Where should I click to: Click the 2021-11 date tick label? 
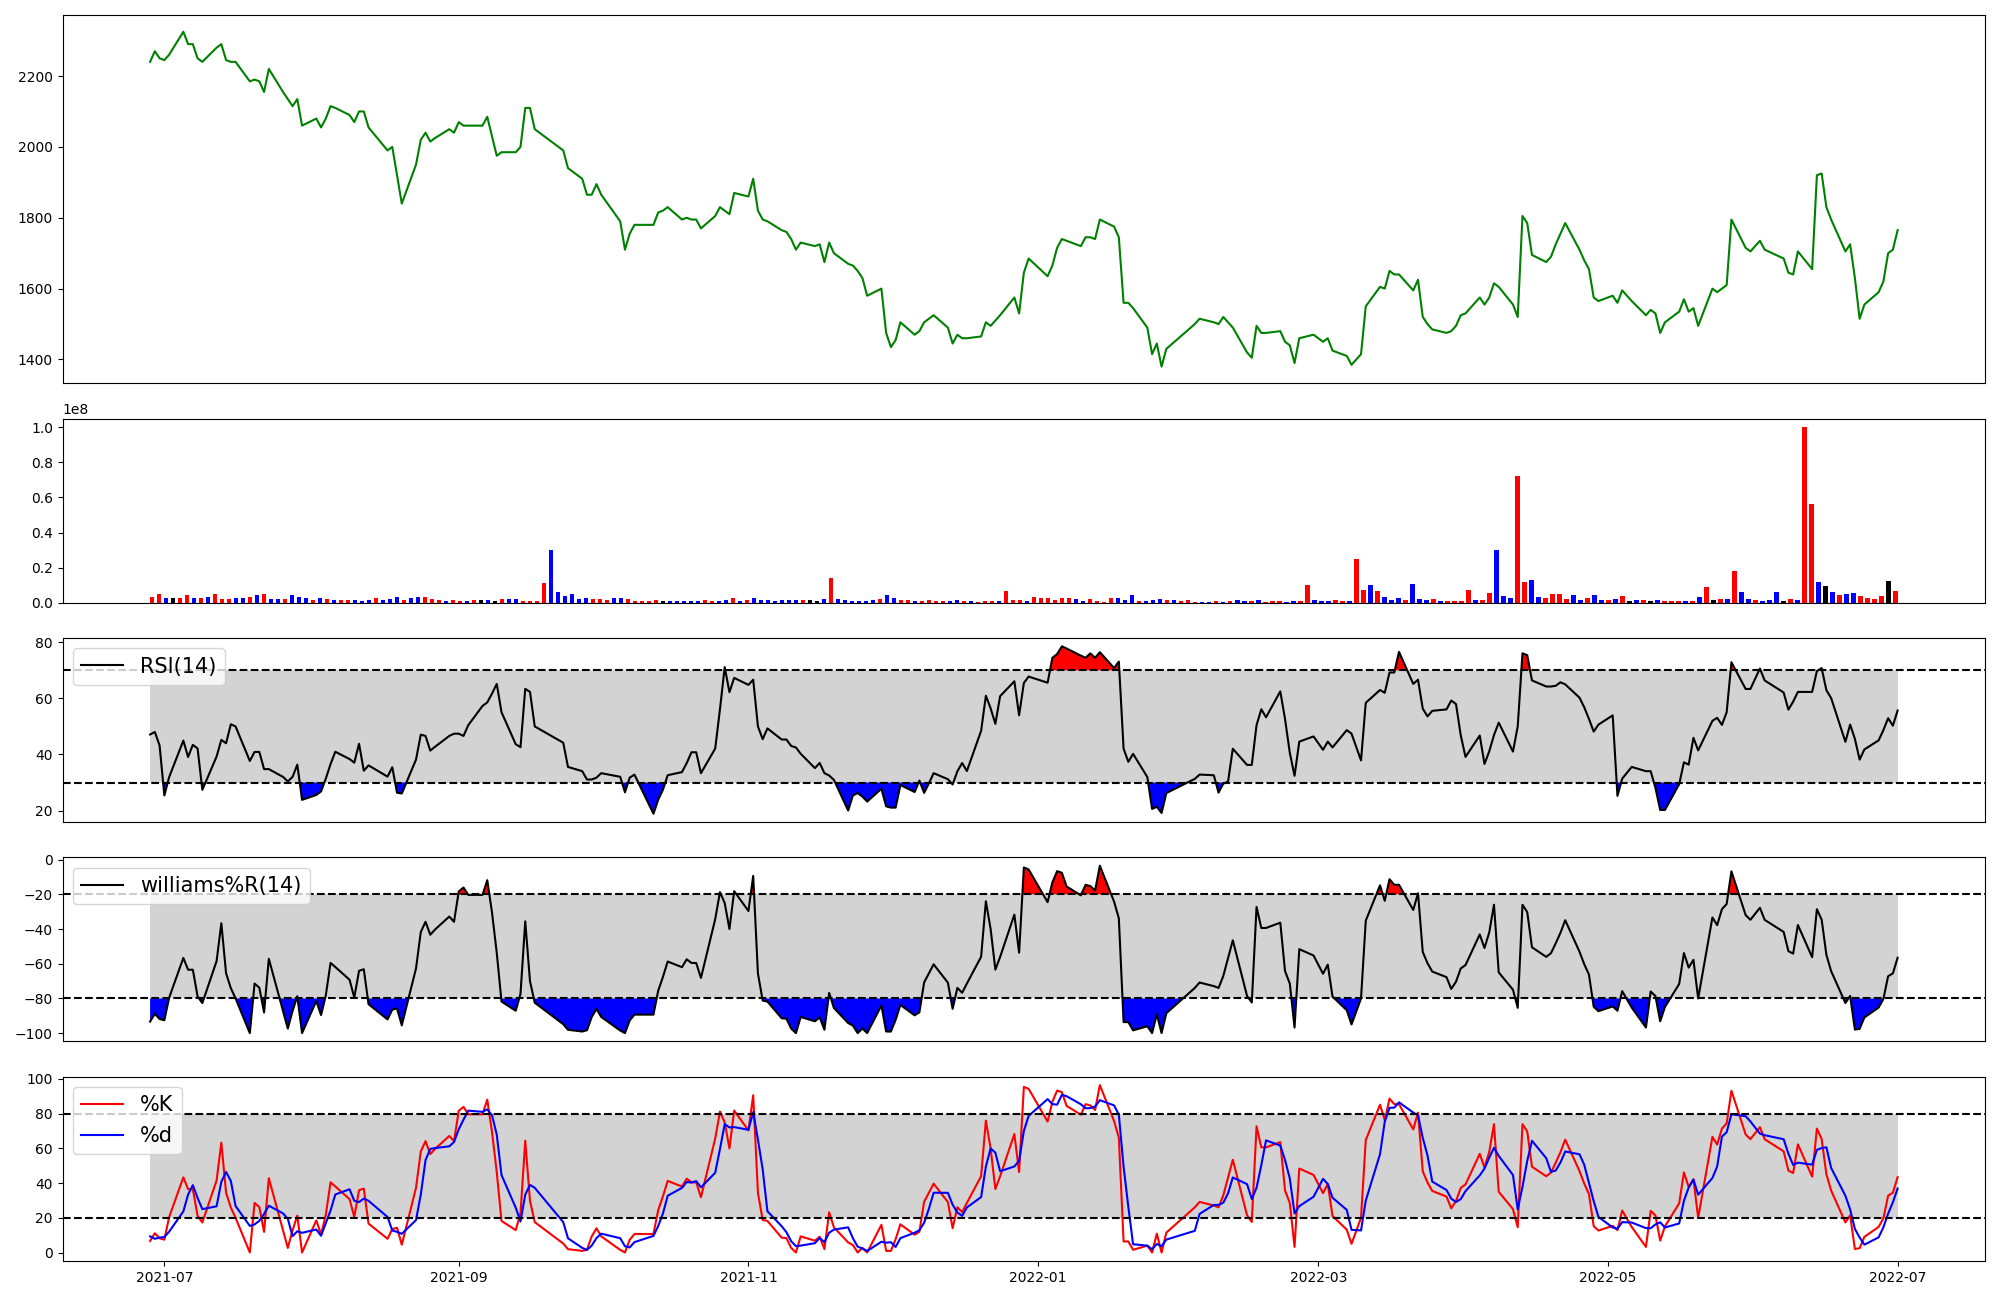click(748, 1277)
